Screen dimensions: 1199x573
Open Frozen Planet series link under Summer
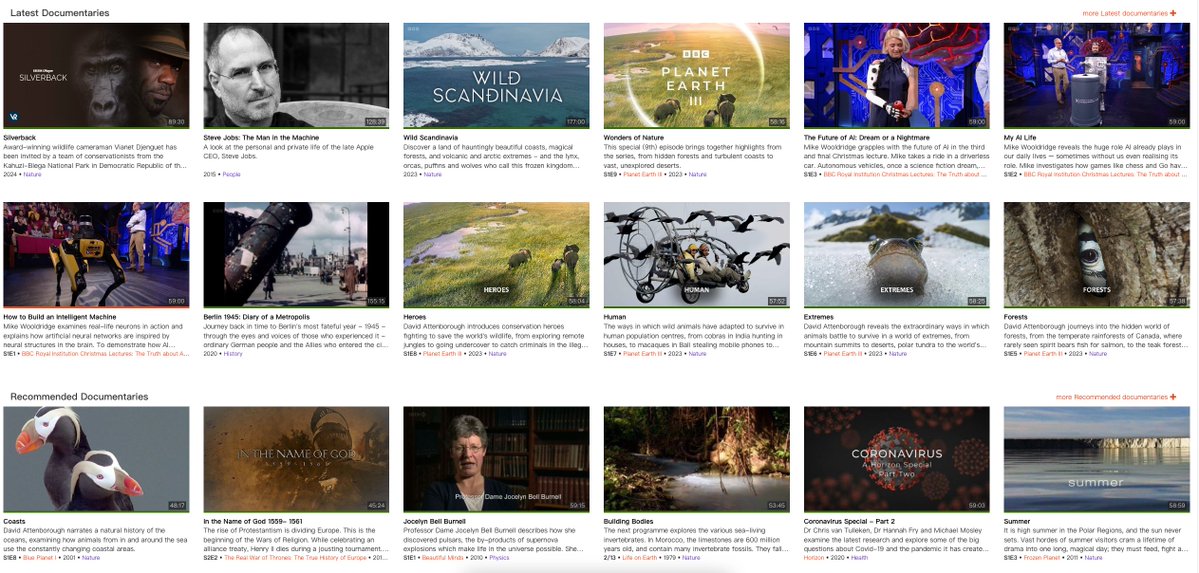coord(1043,558)
